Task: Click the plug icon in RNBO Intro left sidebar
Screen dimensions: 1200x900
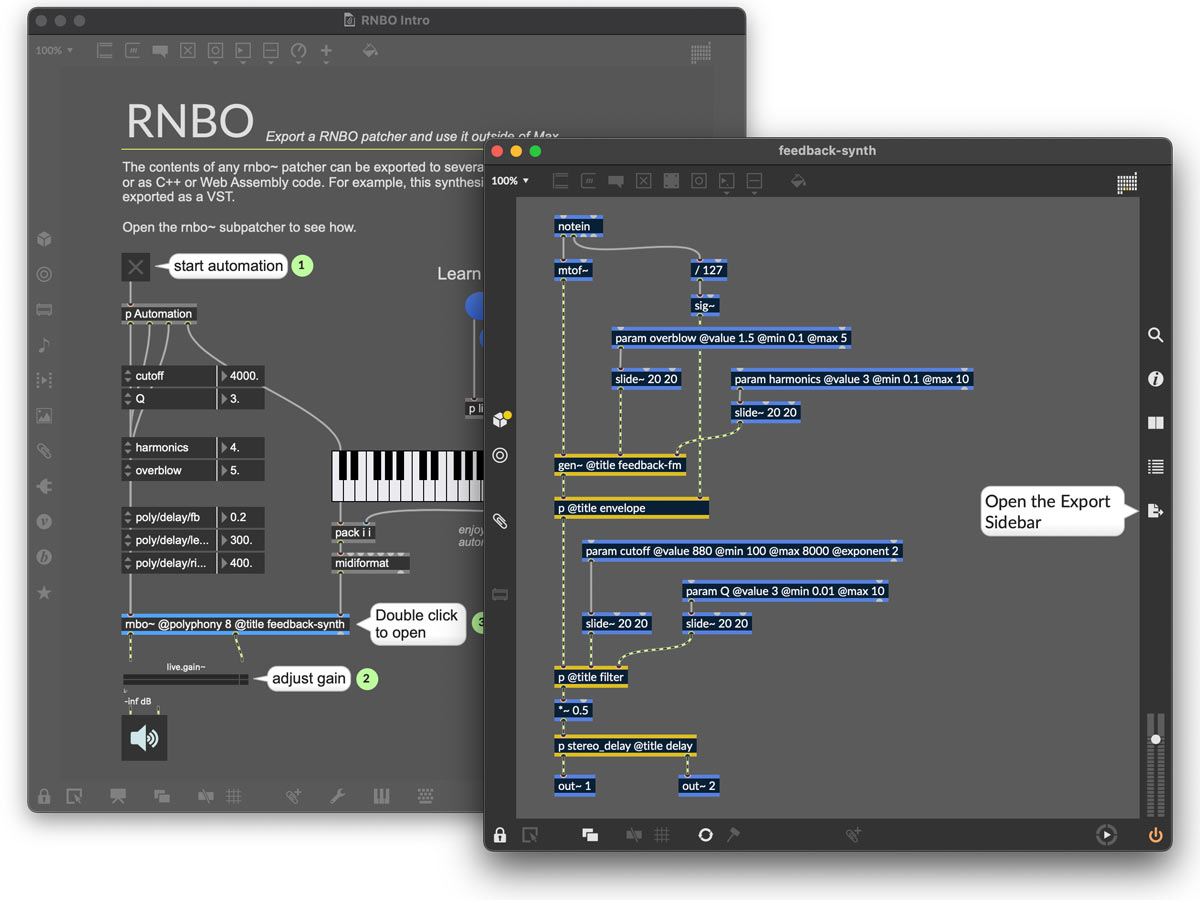Action: pos(44,487)
